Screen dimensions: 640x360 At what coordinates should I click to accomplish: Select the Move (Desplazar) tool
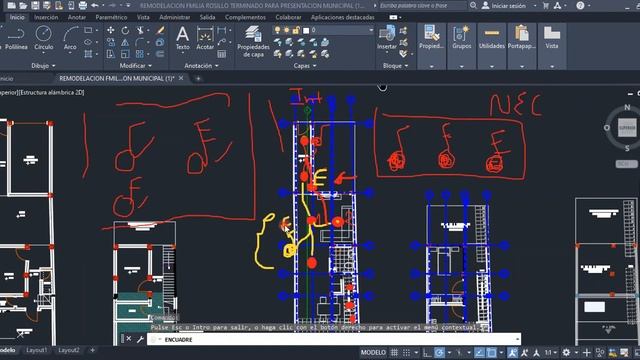[x=110, y=30]
